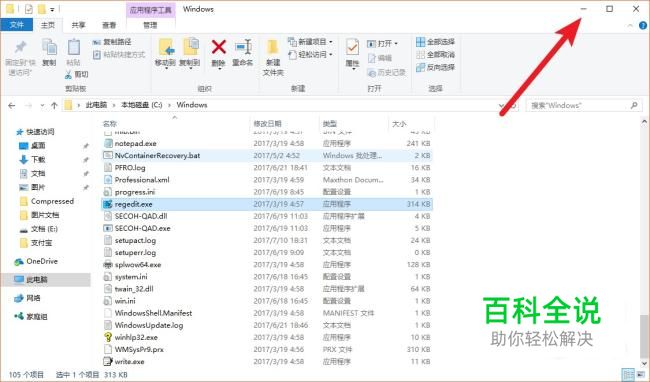Switch to the Home ribbon tab

[x=48, y=25]
